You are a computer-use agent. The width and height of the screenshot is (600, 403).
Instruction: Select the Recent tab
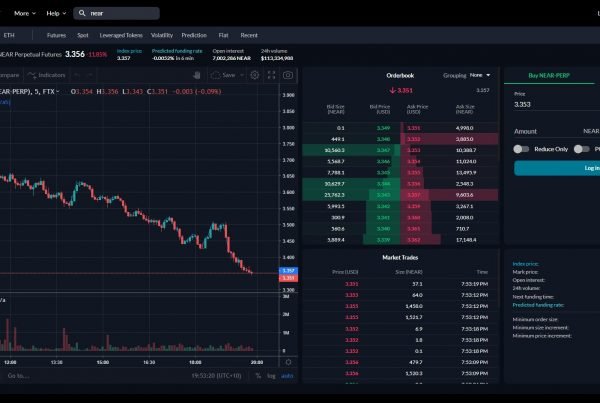[x=249, y=35]
